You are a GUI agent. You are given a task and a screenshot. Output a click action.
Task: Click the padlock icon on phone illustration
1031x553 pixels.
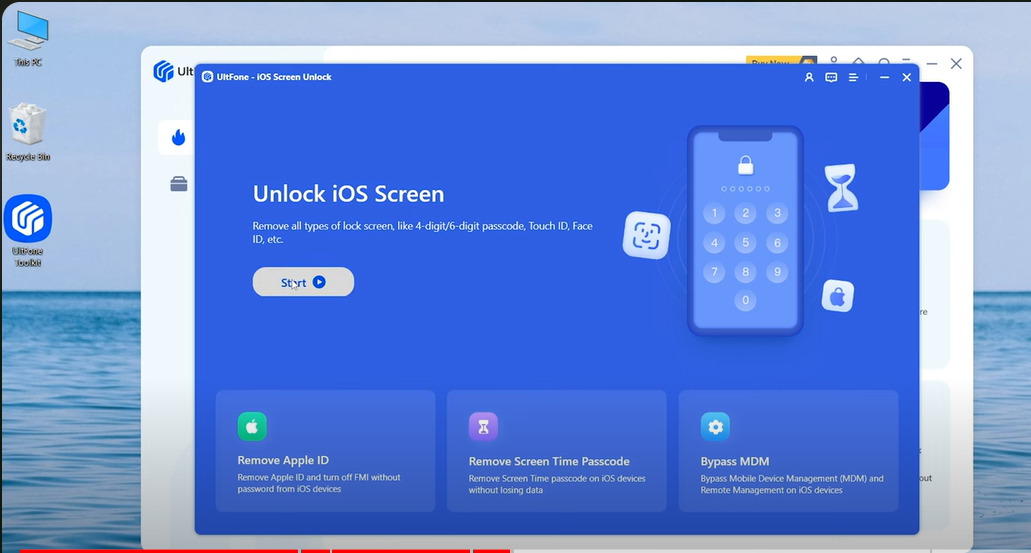pyautogui.click(x=745, y=165)
